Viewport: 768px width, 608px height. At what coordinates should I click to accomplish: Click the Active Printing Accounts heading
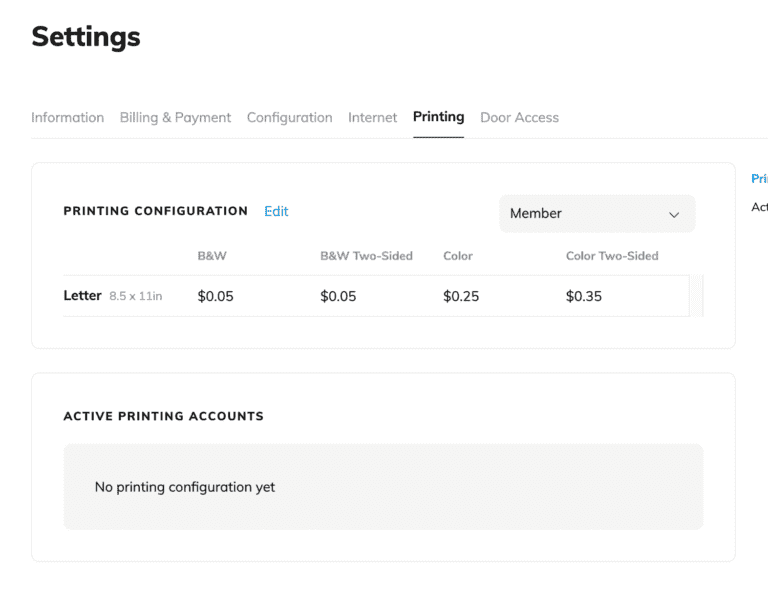pyautogui.click(x=163, y=416)
